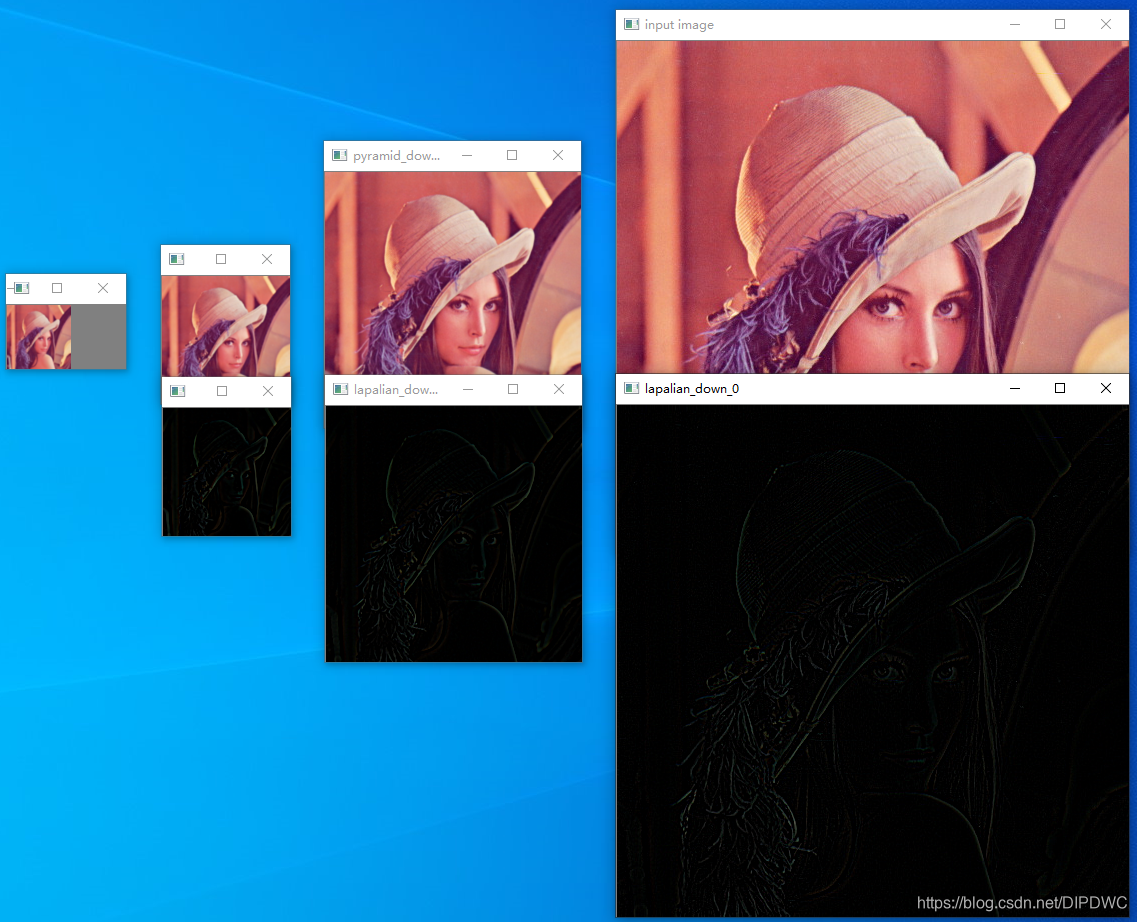
Task: Click the app icon of the small untitled dark edge-image window
Action: (178, 391)
